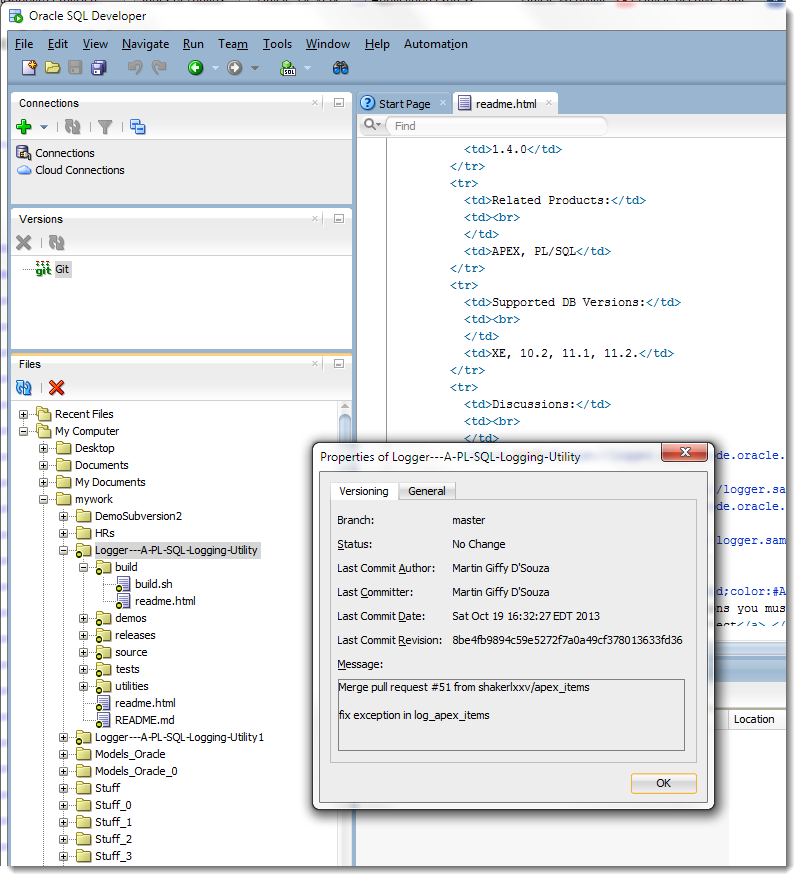Select Cloud Connections node
Image resolution: width=801 pixels, height=881 pixels.
click(x=80, y=170)
